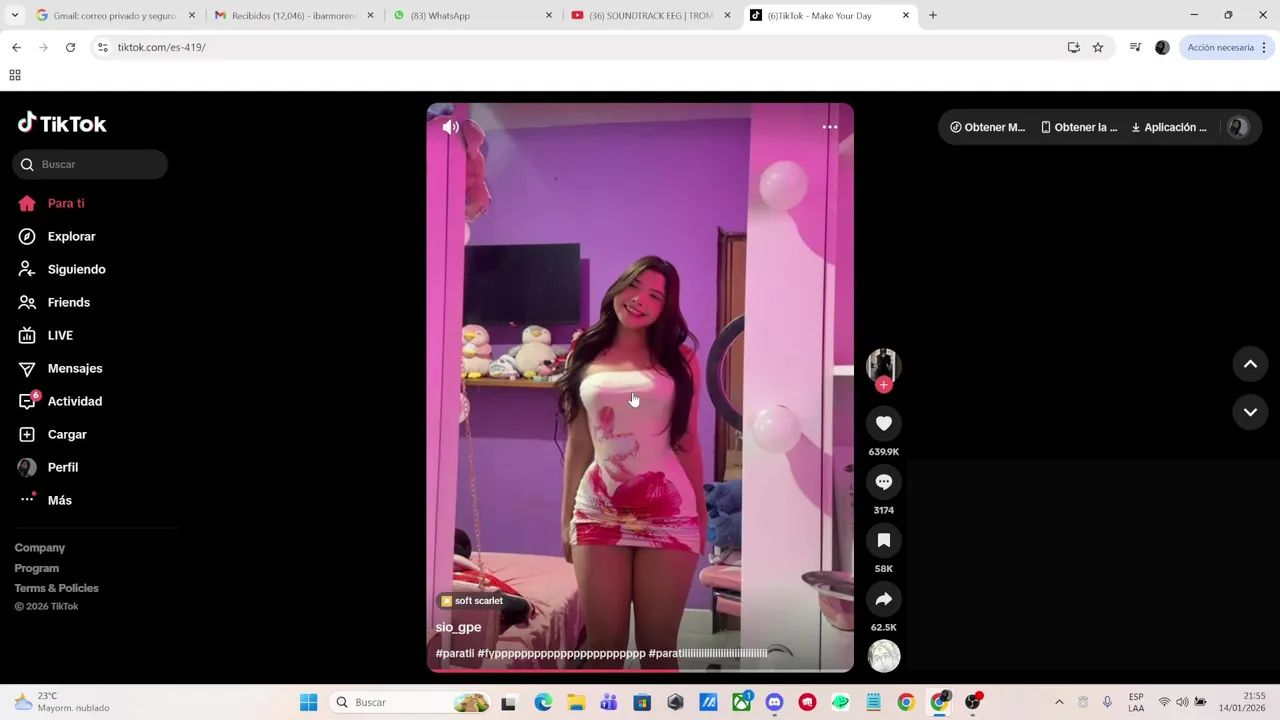Open the volume control in system tray
Screen dimensions: 1280x720
point(1182,702)
